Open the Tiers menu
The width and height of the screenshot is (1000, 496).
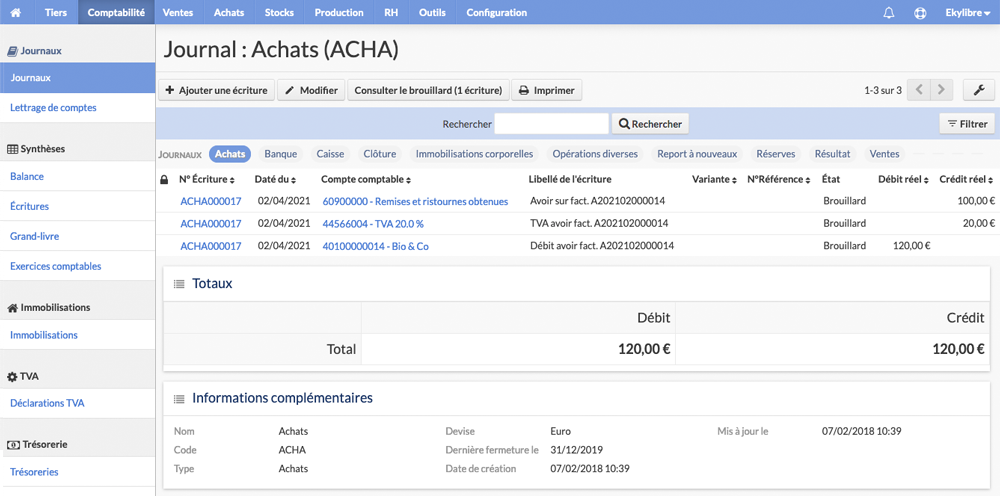[x=56, y=13]
